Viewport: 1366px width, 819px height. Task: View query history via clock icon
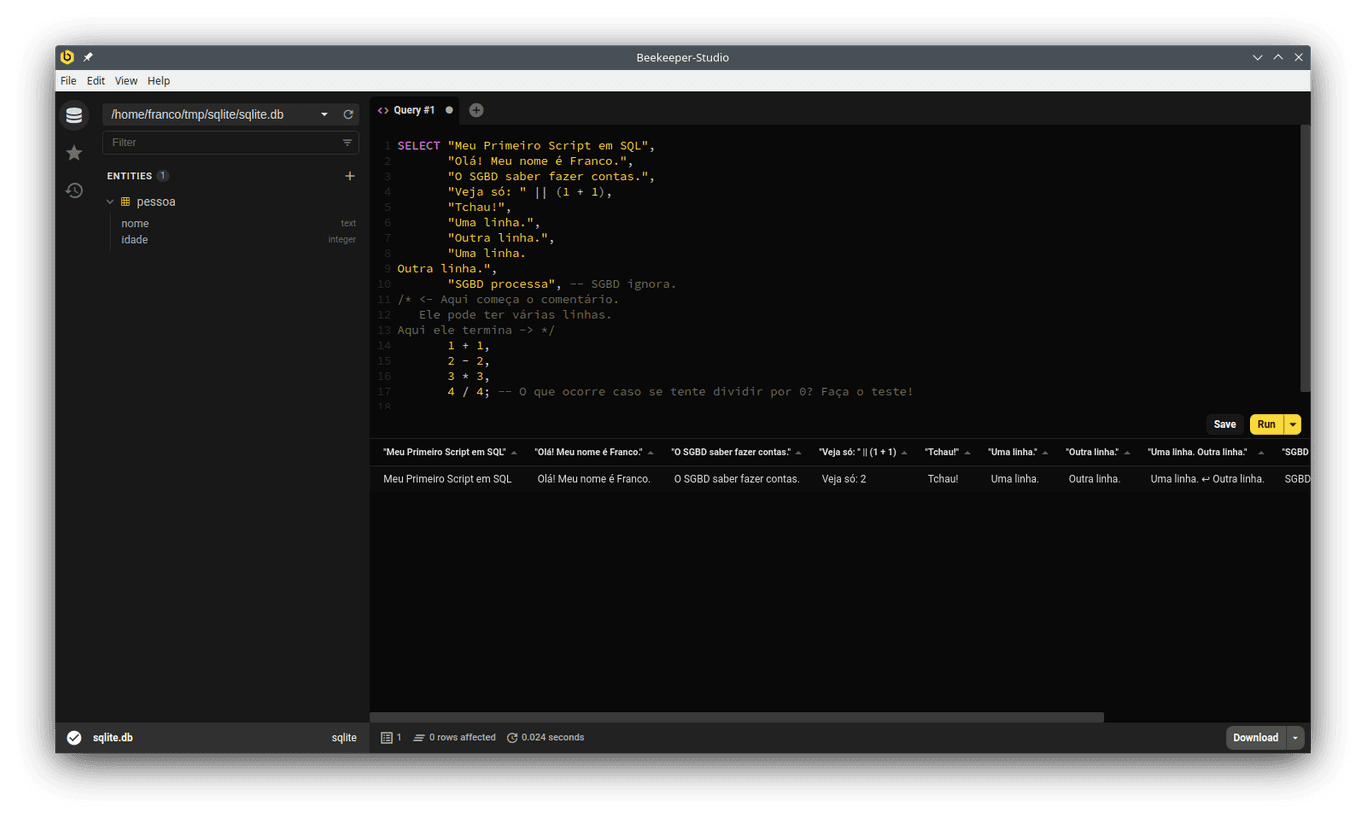[73, 190]
